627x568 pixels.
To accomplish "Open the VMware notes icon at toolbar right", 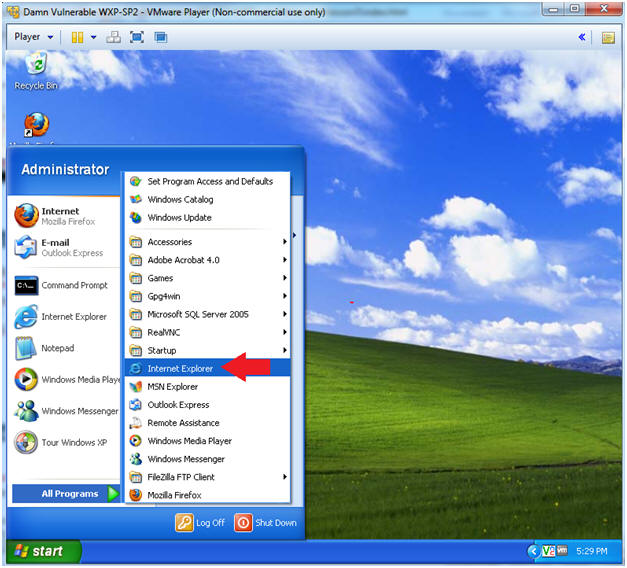I will click(608, 38).
